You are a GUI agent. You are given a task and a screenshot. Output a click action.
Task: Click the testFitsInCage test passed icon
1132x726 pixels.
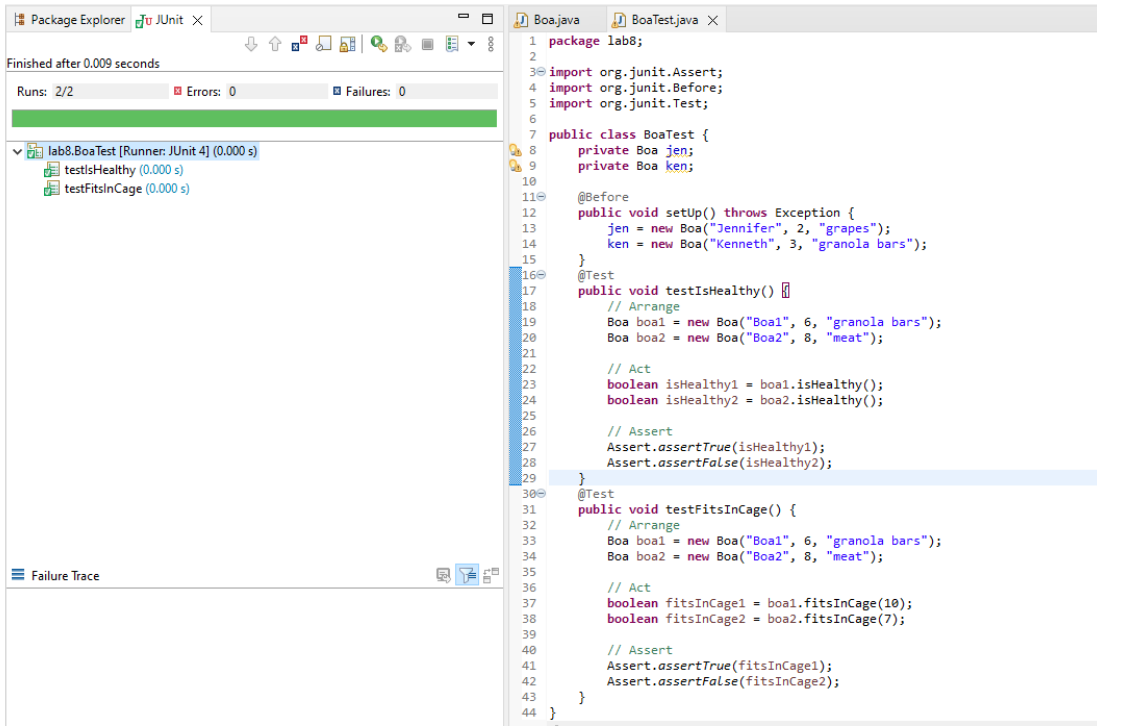(51, 189)
